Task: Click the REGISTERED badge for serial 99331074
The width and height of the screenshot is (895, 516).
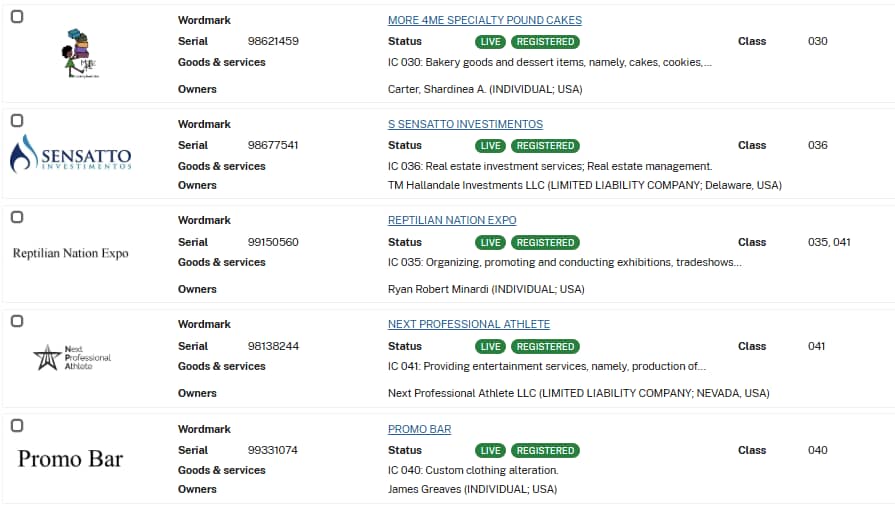Action: pos(545,450)
